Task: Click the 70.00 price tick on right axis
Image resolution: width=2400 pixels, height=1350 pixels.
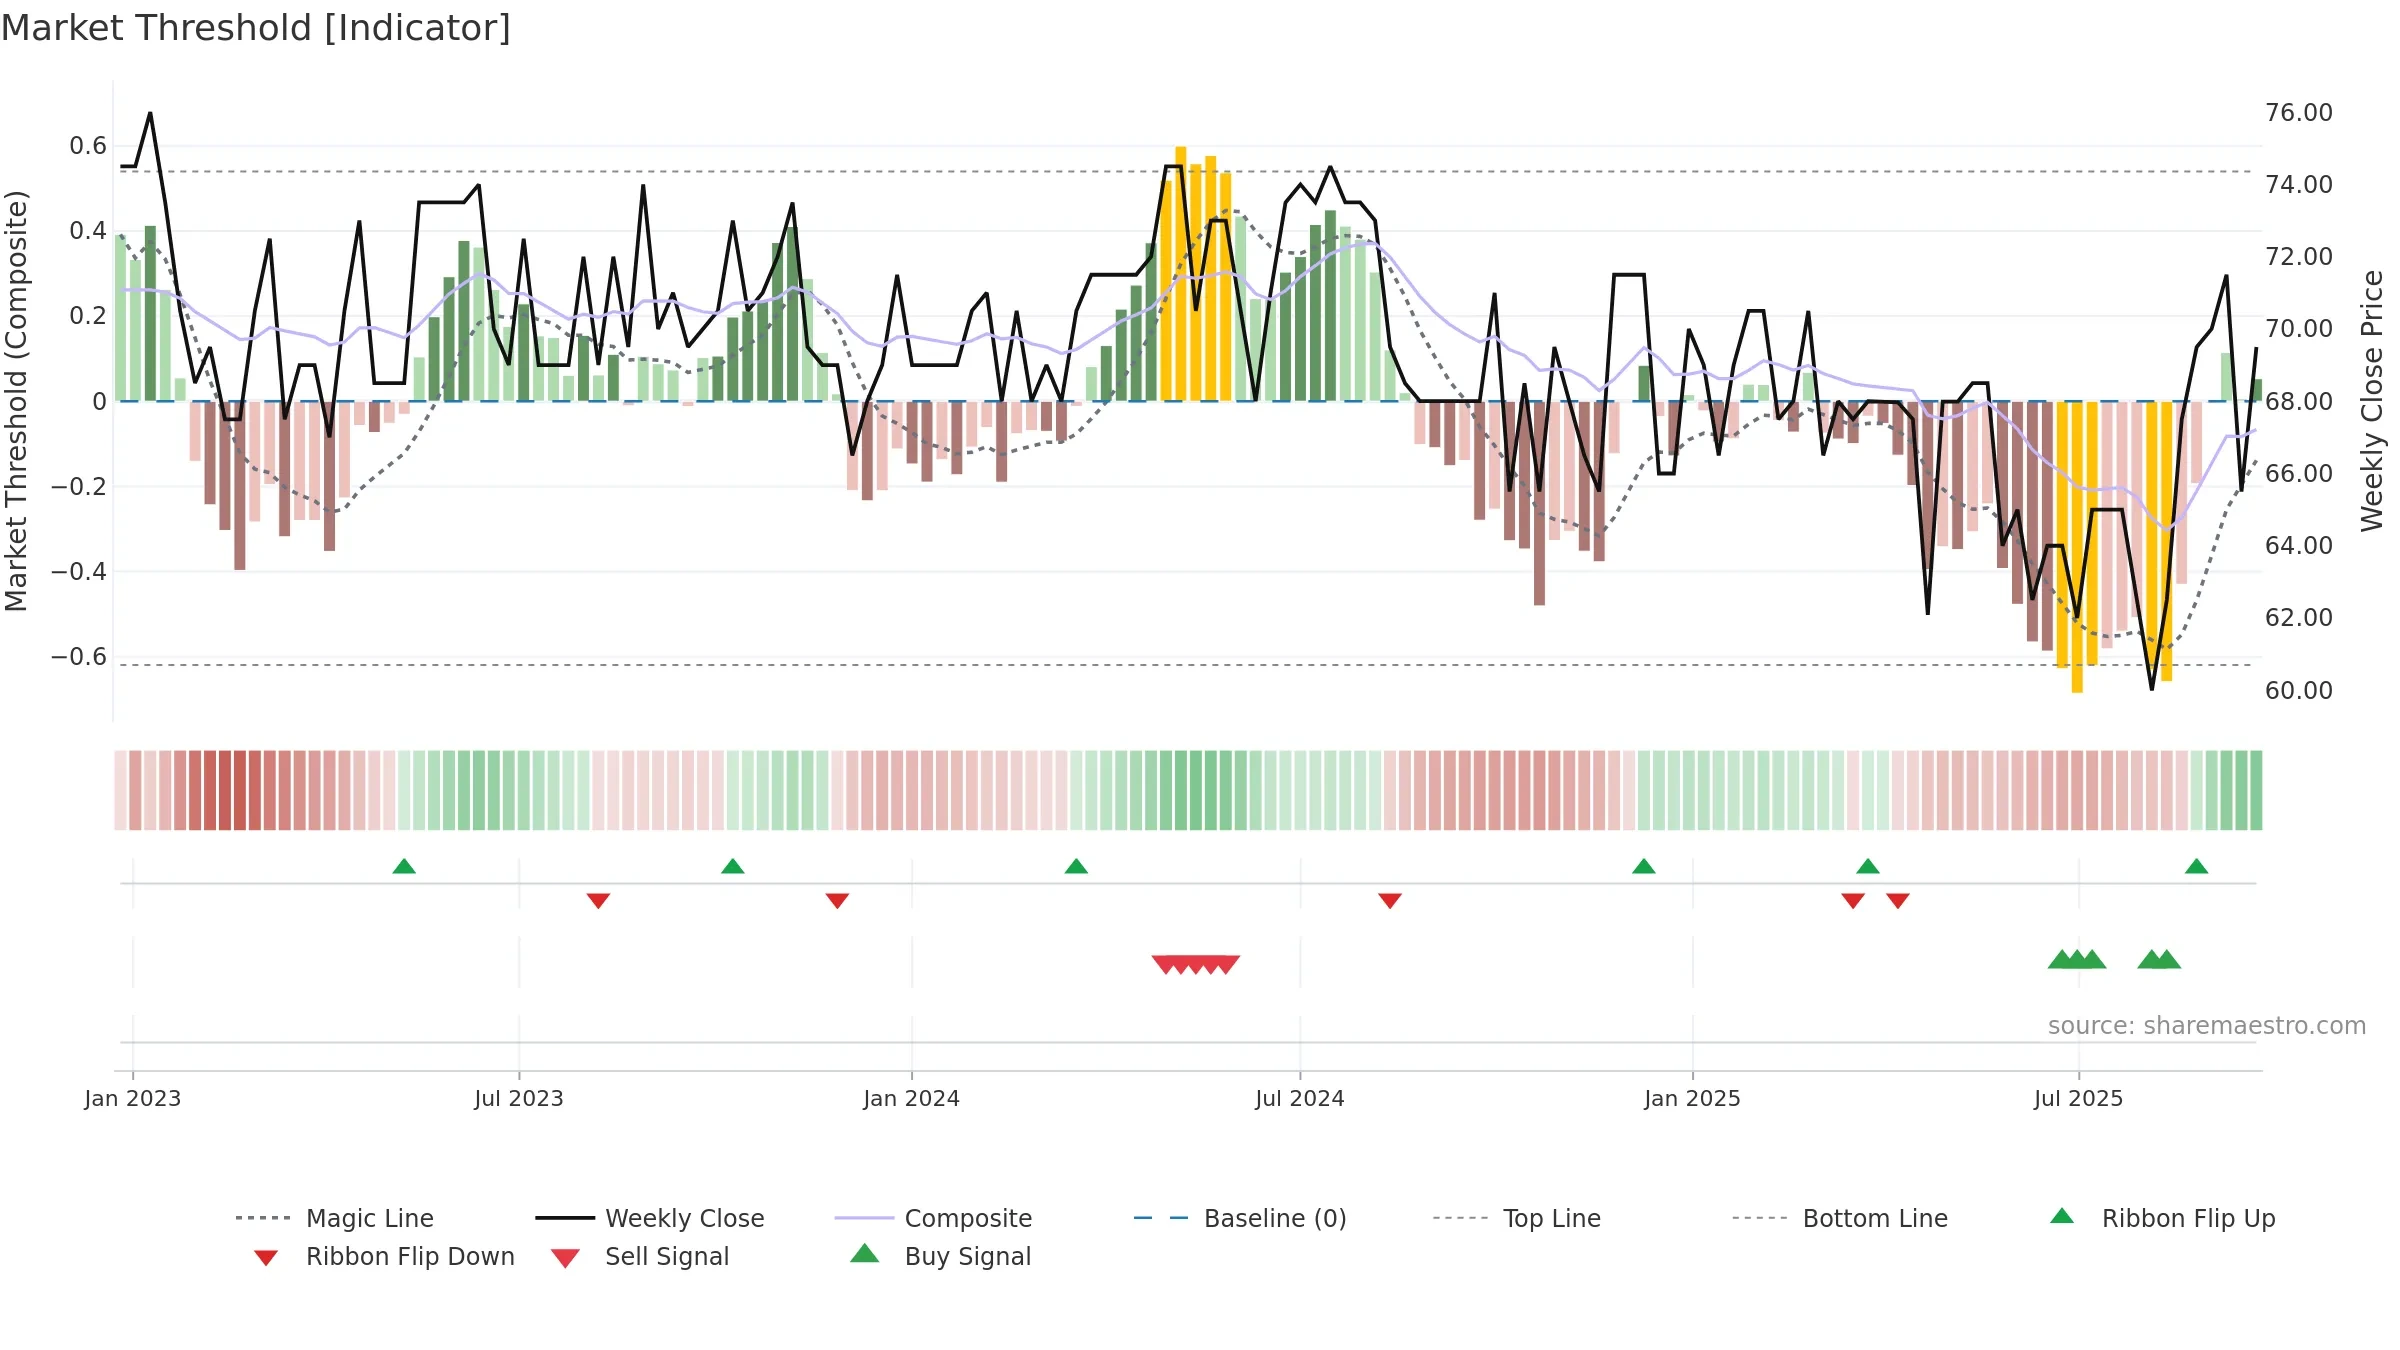Action: (2299, 328)
